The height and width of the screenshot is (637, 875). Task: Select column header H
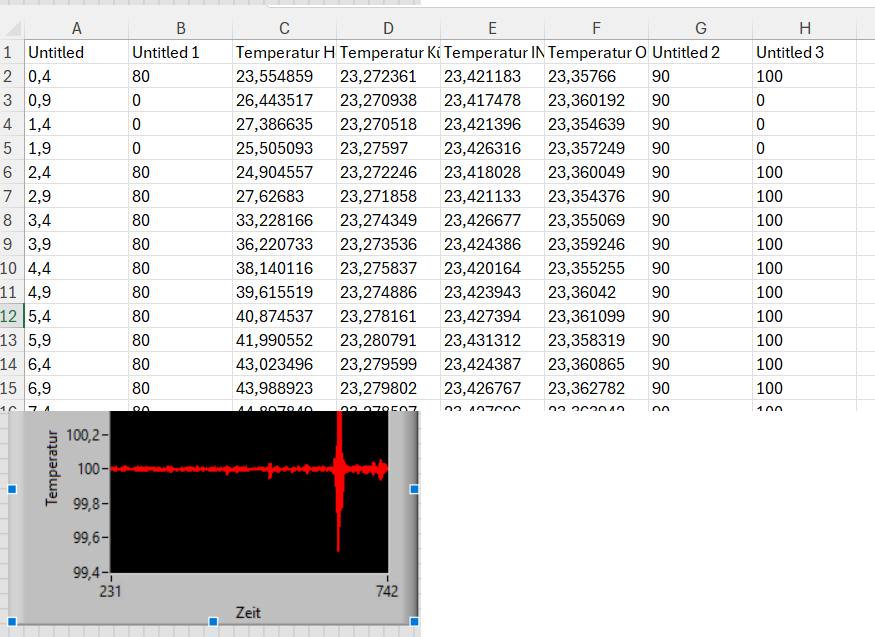coord(804,29)
